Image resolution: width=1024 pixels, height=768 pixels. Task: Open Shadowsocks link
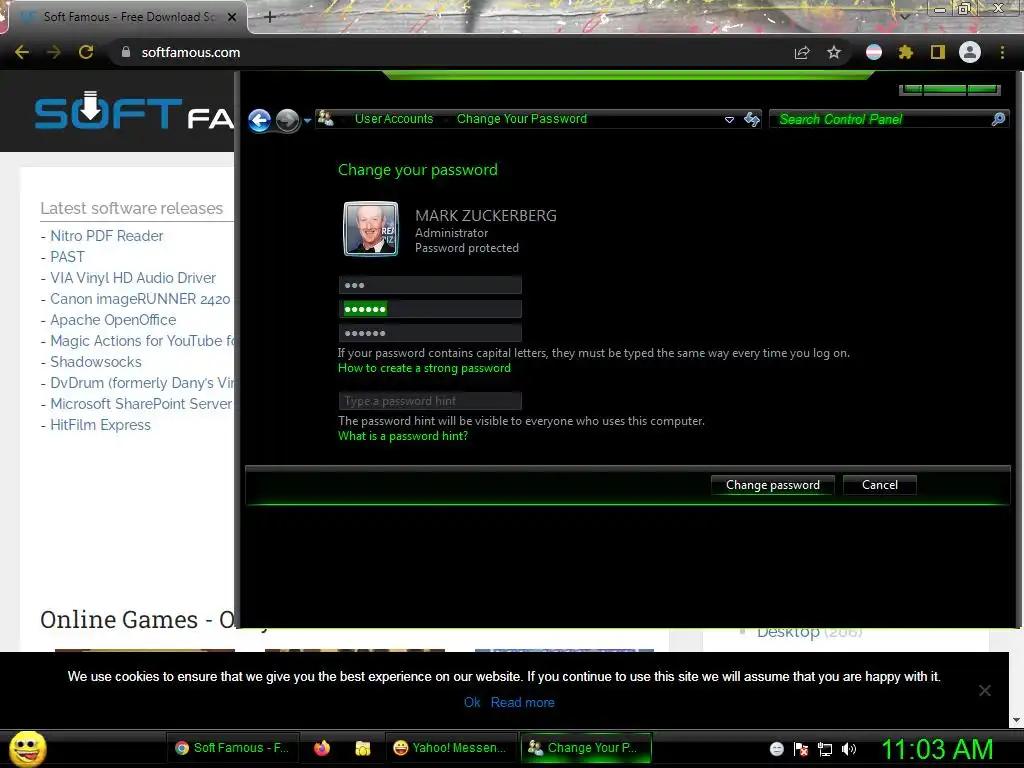(95, 362)
